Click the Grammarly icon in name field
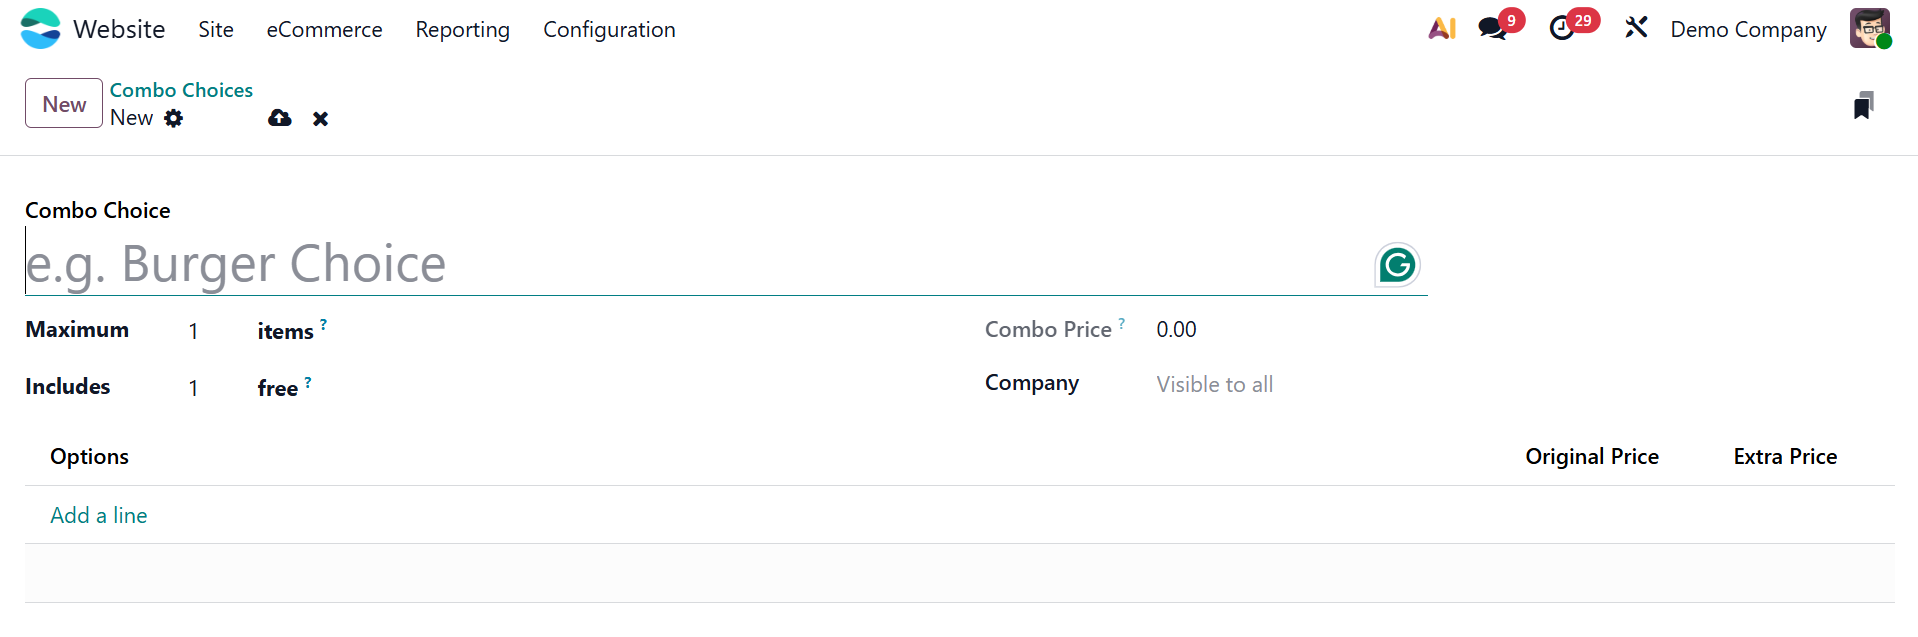 click(1397, 265)
